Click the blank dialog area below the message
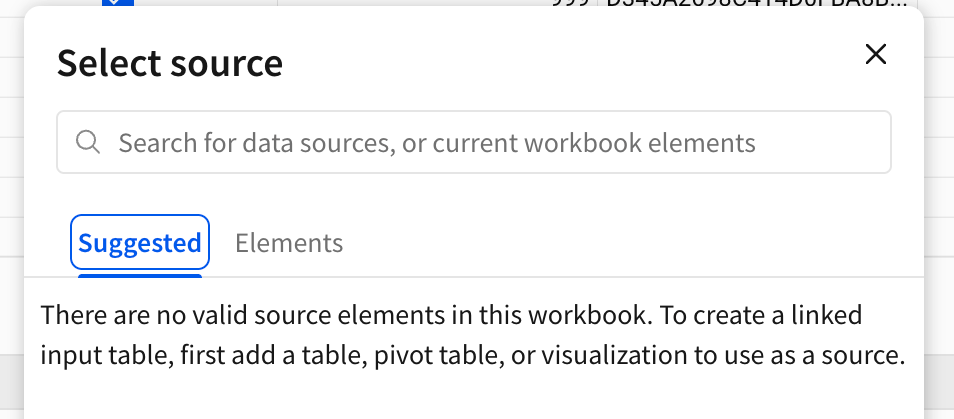Image resolution: width=954 pixels, height=419 pixels. pos(474,396)
